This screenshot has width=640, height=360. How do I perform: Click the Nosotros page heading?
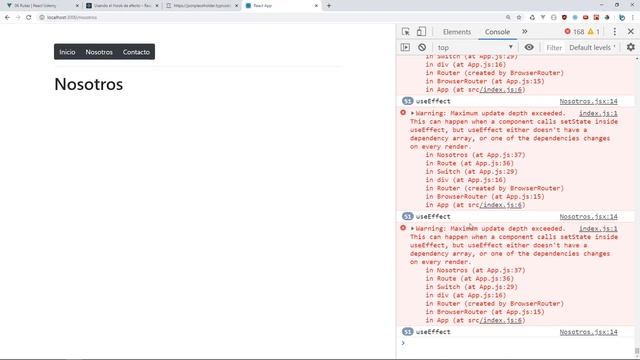[x=89, y=84]
